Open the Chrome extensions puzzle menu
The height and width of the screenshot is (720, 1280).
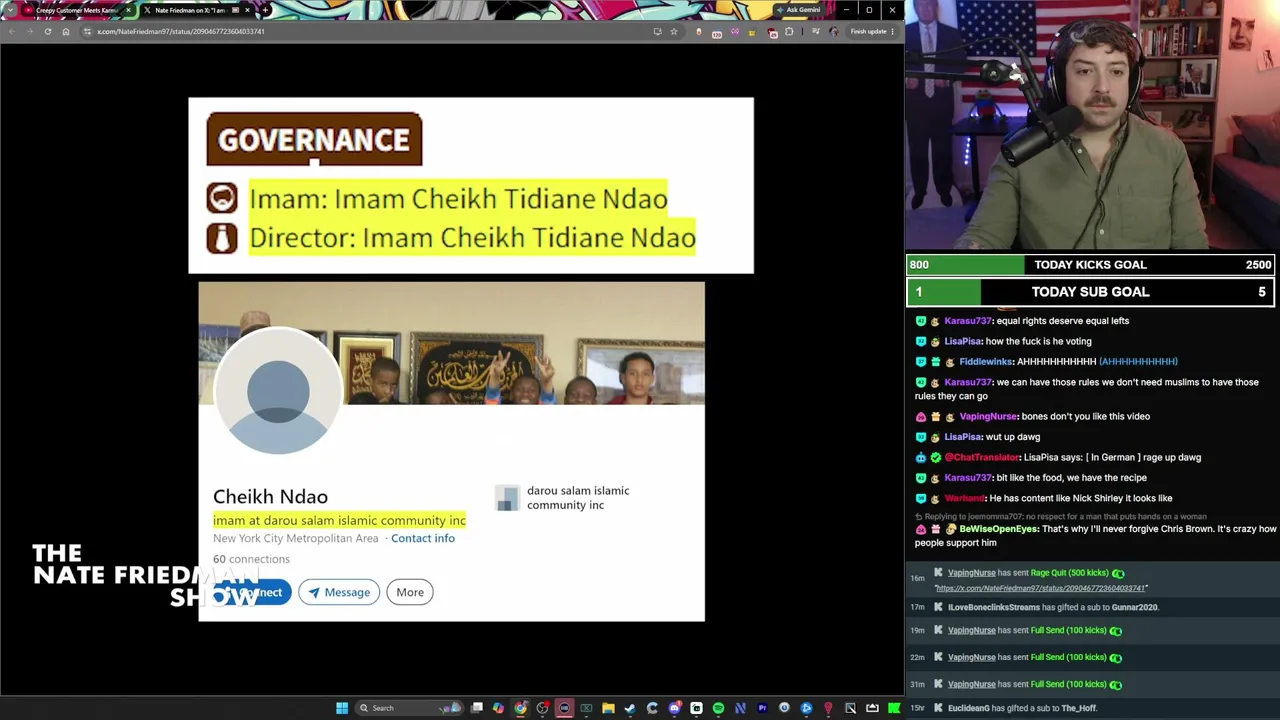789,31
